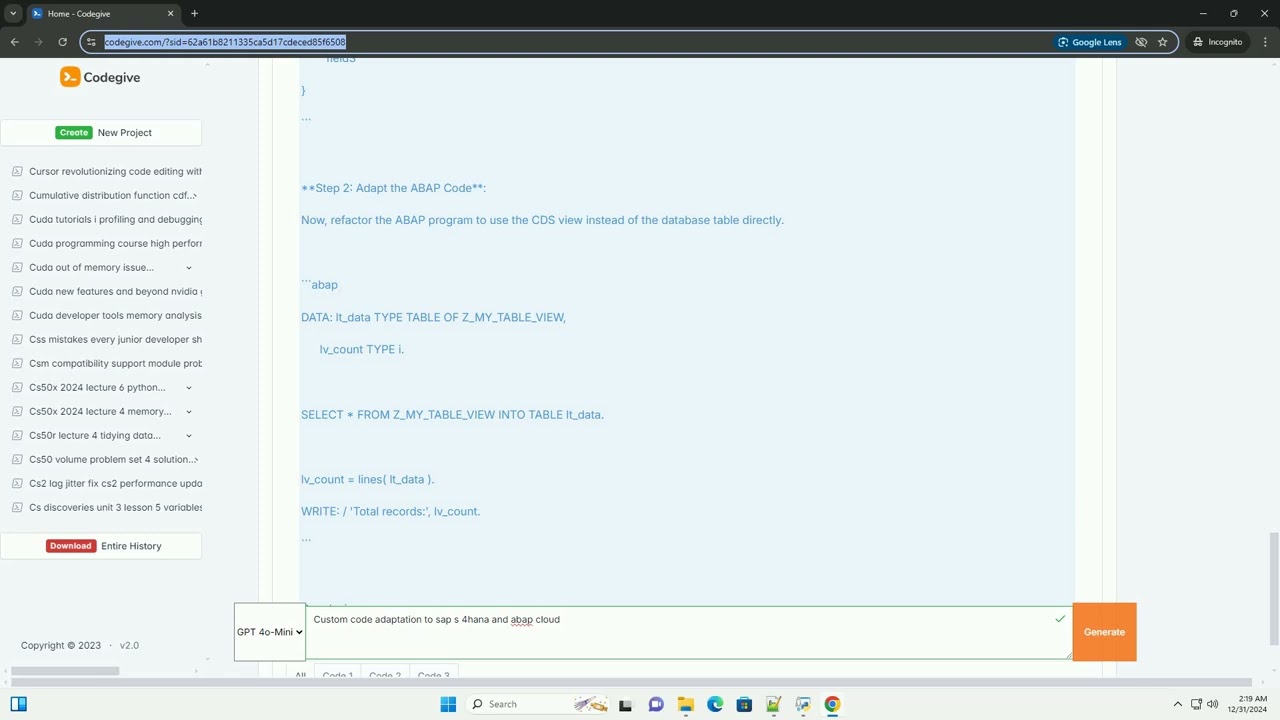Image resolution: width=1280 pixels, height=720 pixels.
Task: Open 'Css mistakes every junior developer' project
Action: click(115, 339)
